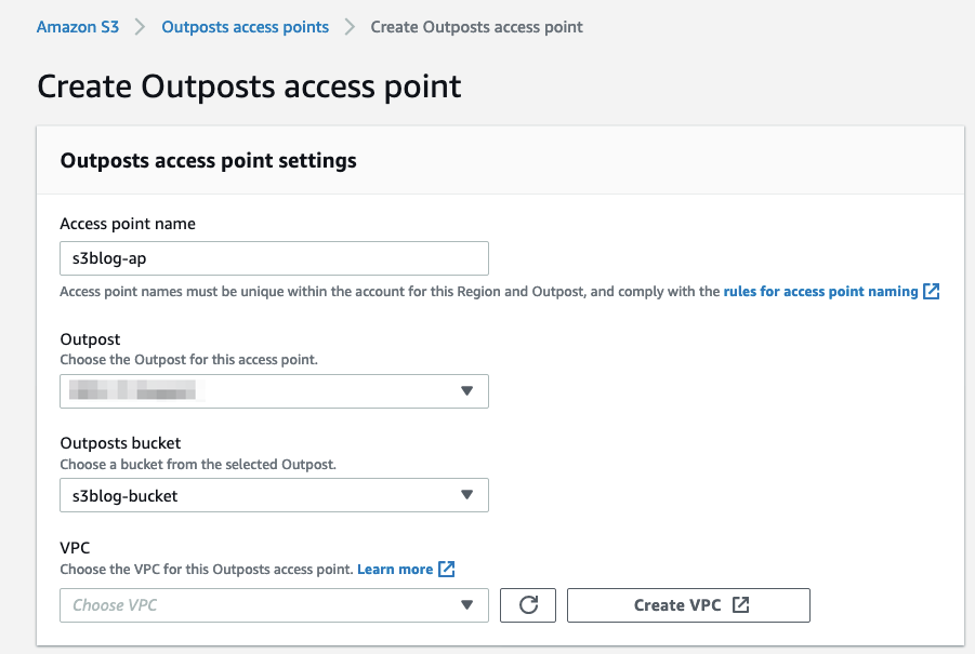
Task: Click the external link icon after rules for naming
Action: (x=930, y=291)
